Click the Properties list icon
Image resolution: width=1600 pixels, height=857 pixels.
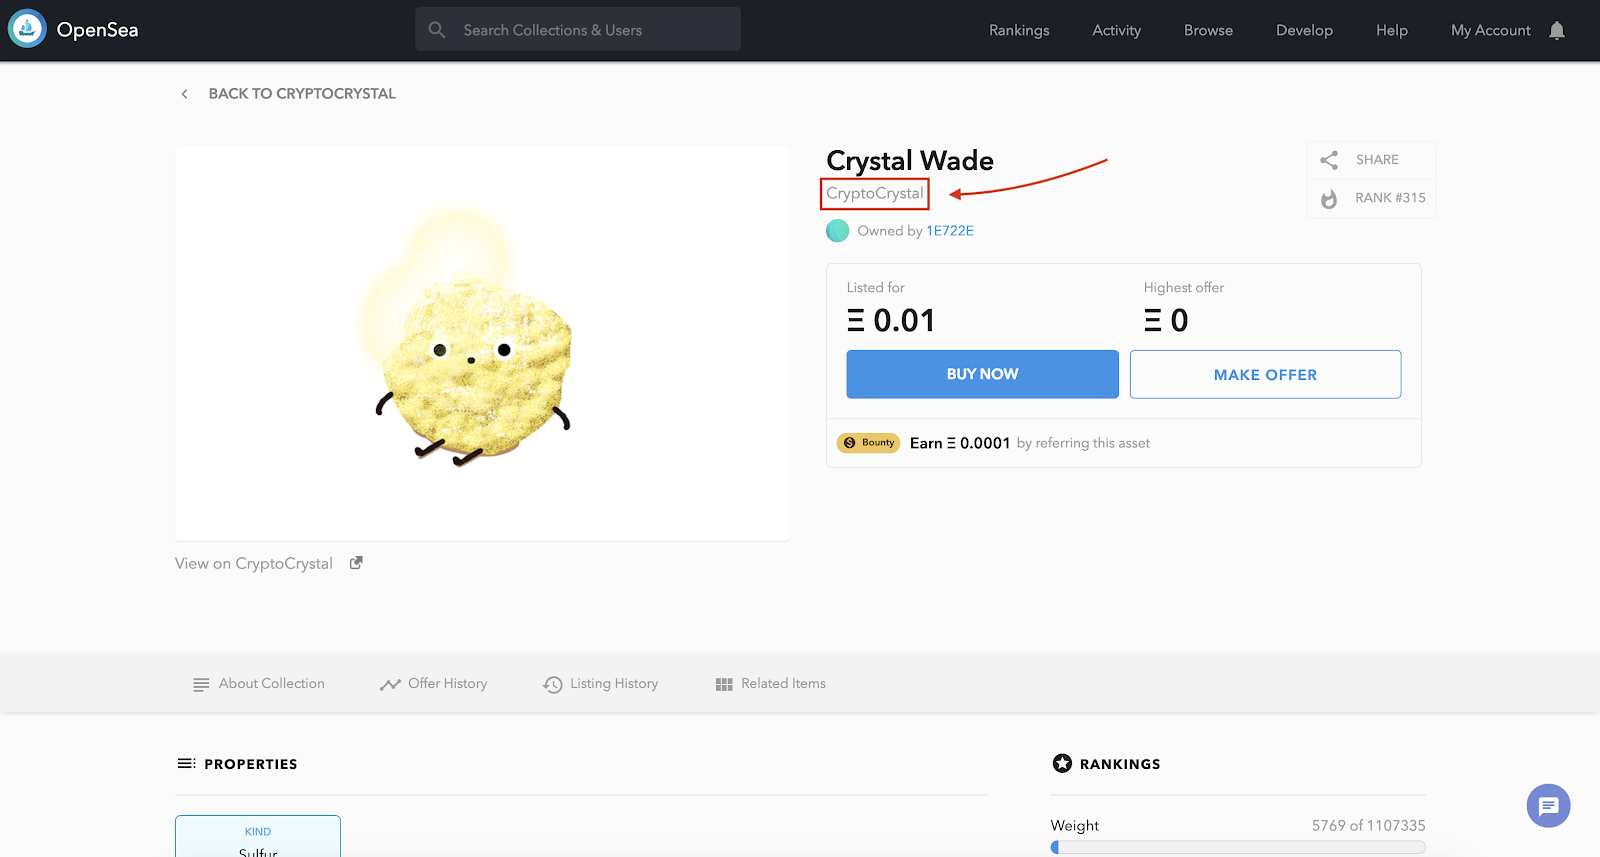pyautogui.click(x=186, y=764)
